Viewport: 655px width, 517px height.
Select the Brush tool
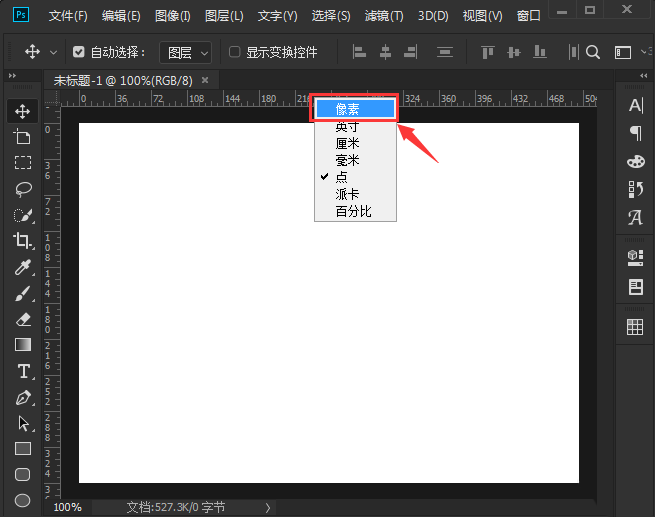[23, 293]
